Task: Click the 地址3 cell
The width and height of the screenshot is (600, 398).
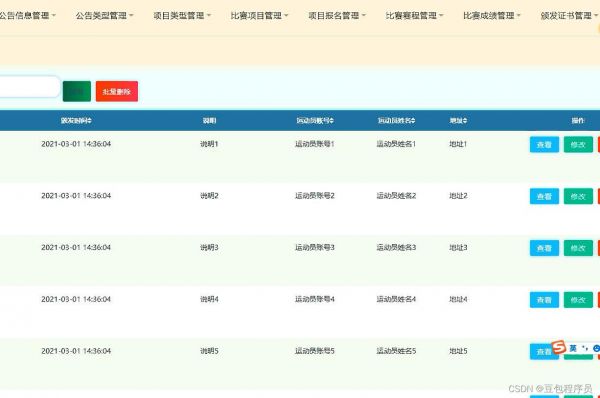Action: click(x=458, y=247)
